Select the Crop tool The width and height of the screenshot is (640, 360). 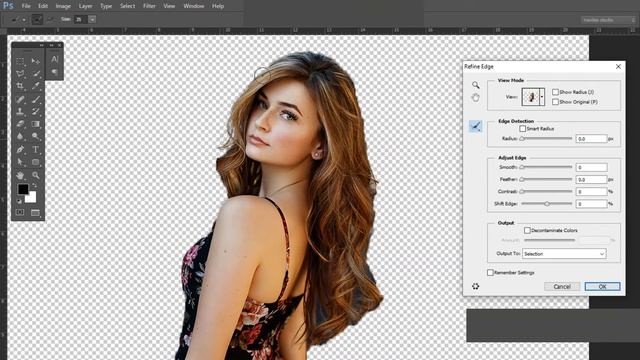20,86
